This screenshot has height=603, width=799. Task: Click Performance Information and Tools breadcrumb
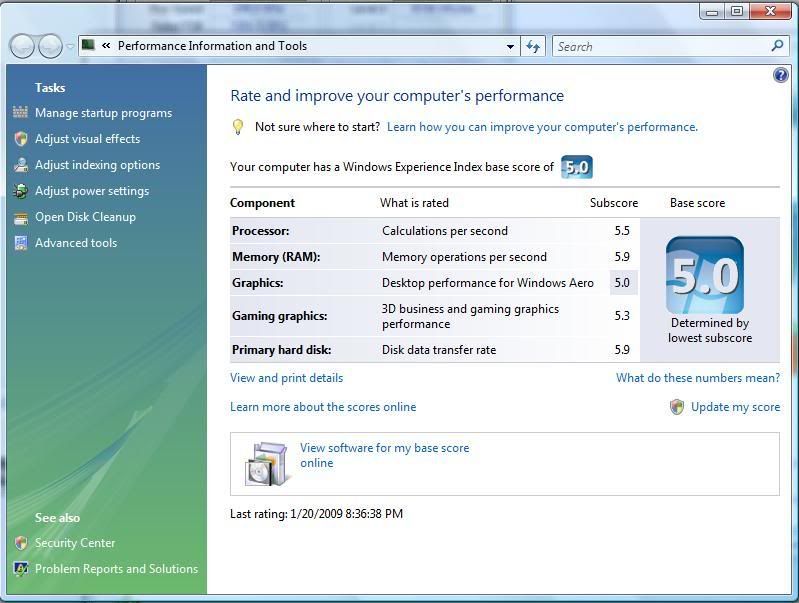[x=212, y=46]
